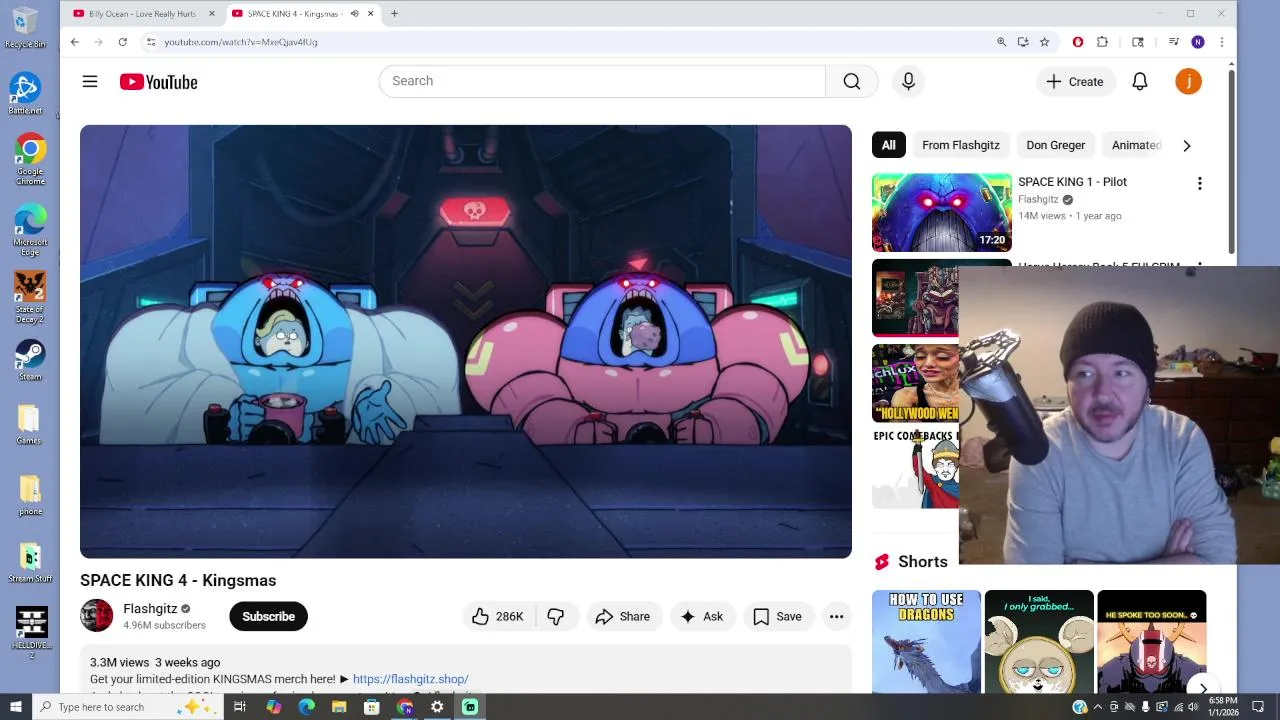
Task: Go back in browser history
Action: [74, 42]
